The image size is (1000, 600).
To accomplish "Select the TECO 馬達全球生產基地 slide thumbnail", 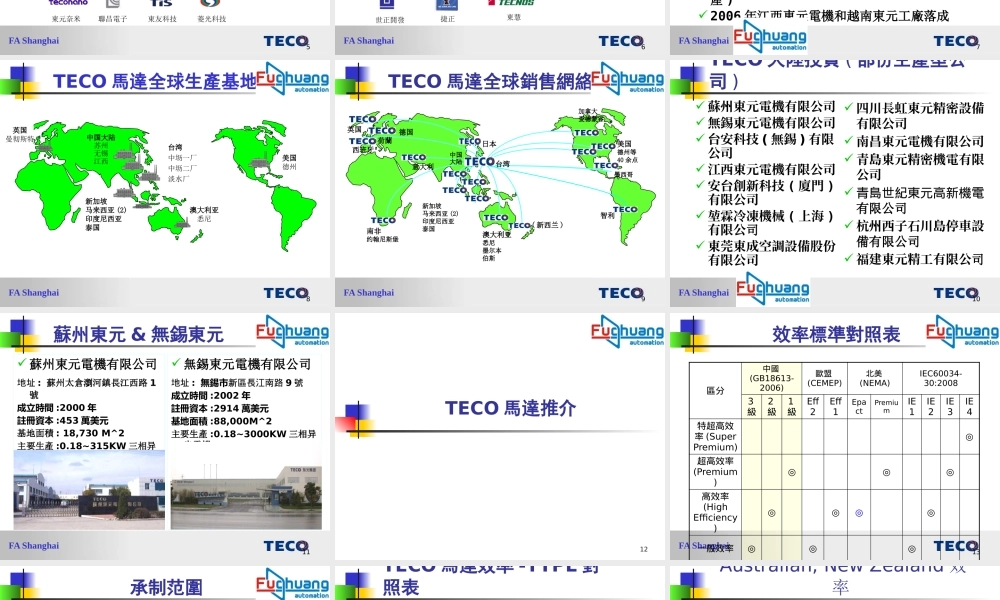I will pyautogui.click(x=165, y=184).
